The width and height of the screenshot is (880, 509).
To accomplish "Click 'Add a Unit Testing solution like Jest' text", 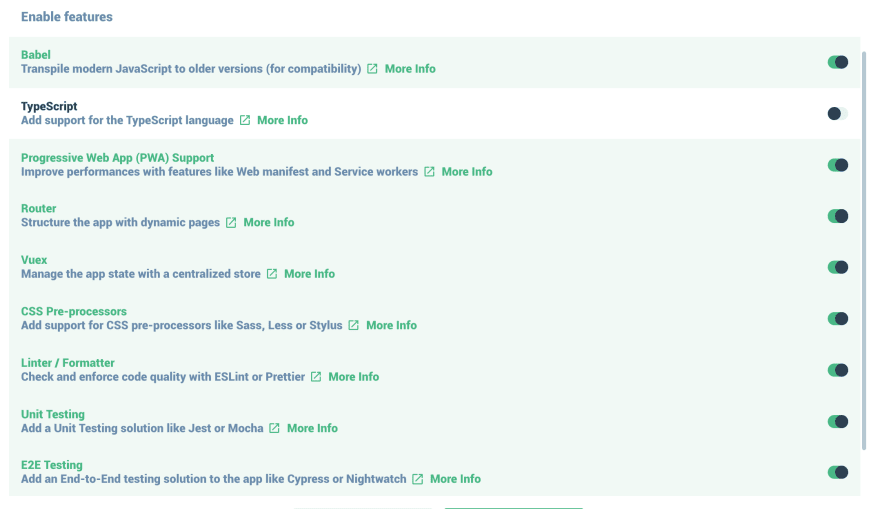I will [x=142, y=428].
